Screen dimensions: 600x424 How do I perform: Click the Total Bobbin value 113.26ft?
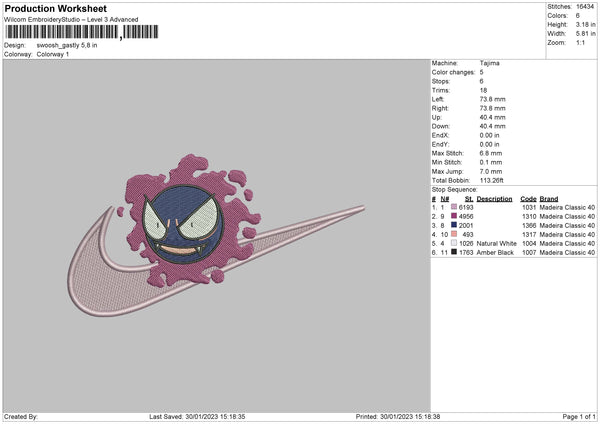coord(492,181)
